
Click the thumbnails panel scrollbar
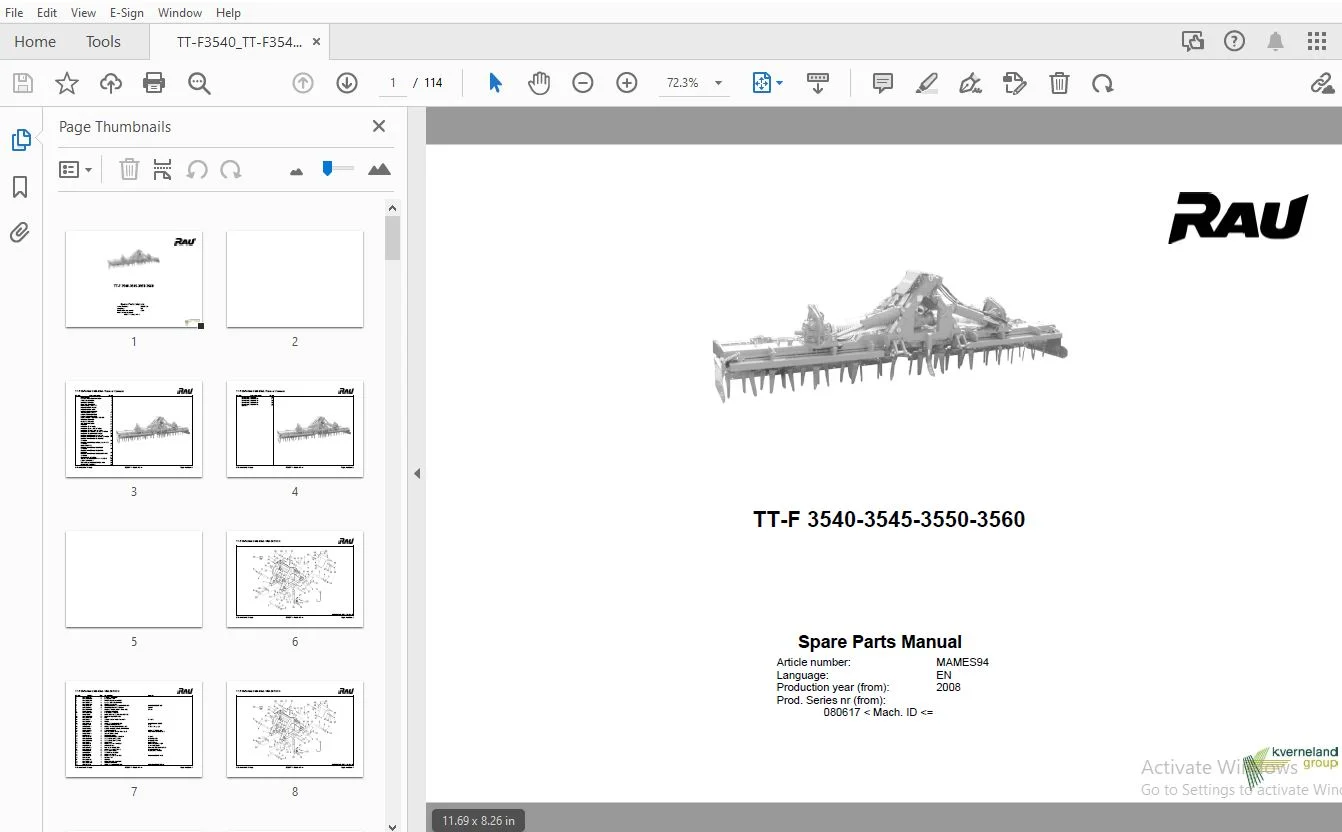(x=393, y=238)
